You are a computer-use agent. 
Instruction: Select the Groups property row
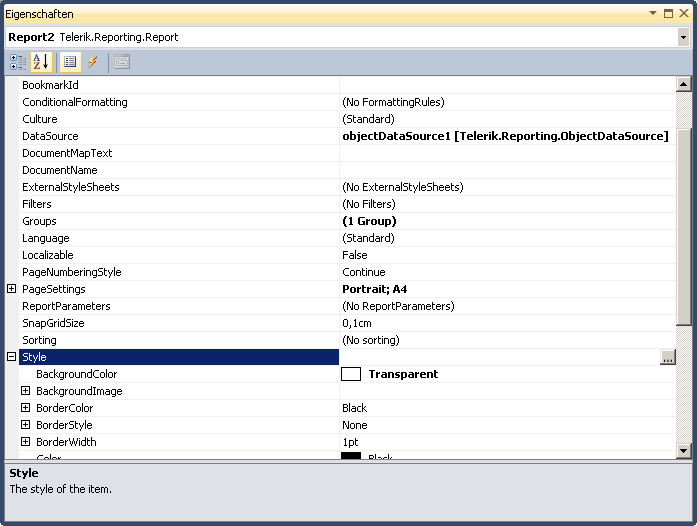pyautogui.click(x=40, y=221)
